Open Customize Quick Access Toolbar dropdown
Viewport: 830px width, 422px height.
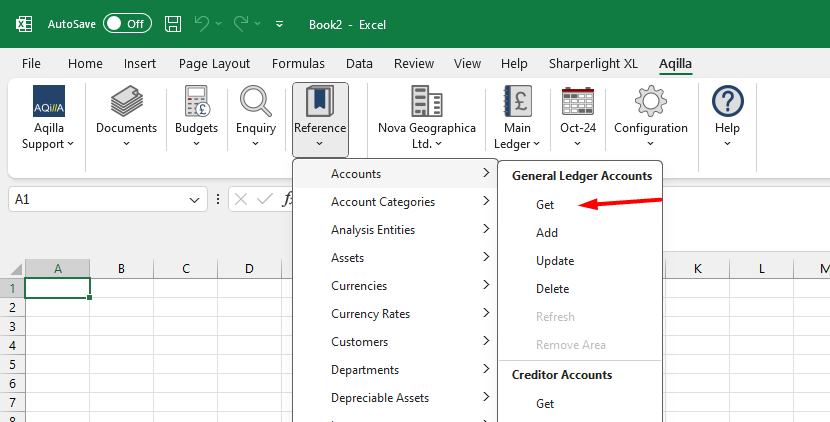pos(279,23)
